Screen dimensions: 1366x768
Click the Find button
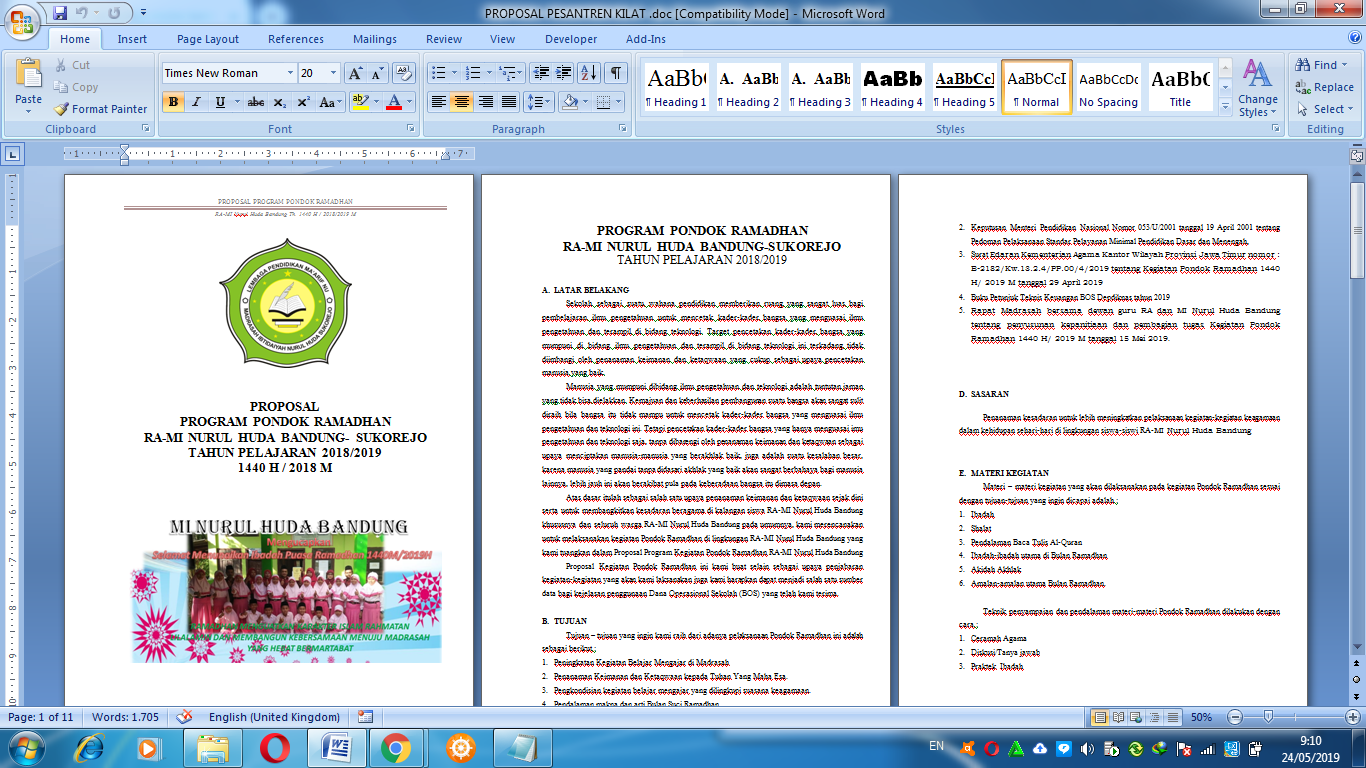click(x=1320, y=65)
